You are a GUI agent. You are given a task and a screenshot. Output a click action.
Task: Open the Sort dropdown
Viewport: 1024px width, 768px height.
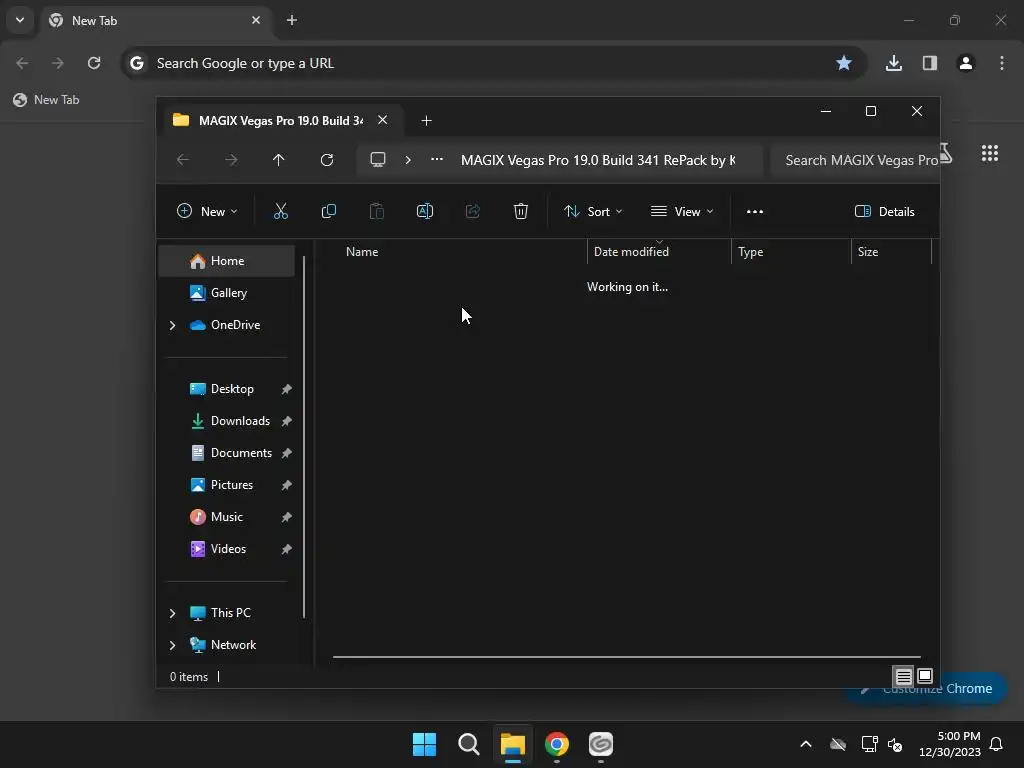pyautogui.click(x=593, y=211)
